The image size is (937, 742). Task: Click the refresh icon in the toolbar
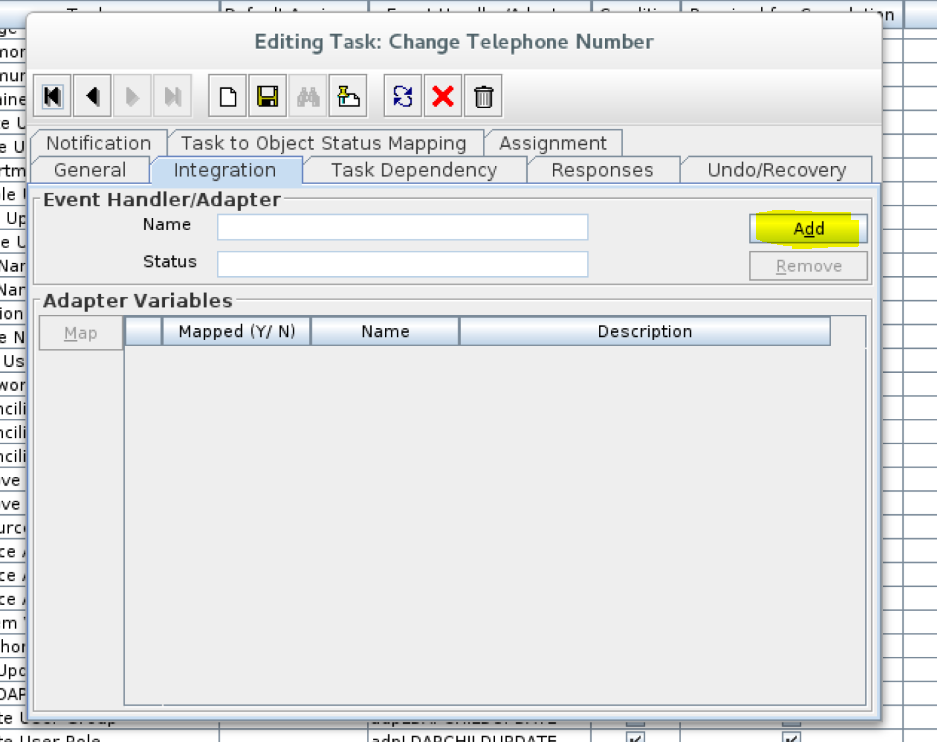click(402, 95)
